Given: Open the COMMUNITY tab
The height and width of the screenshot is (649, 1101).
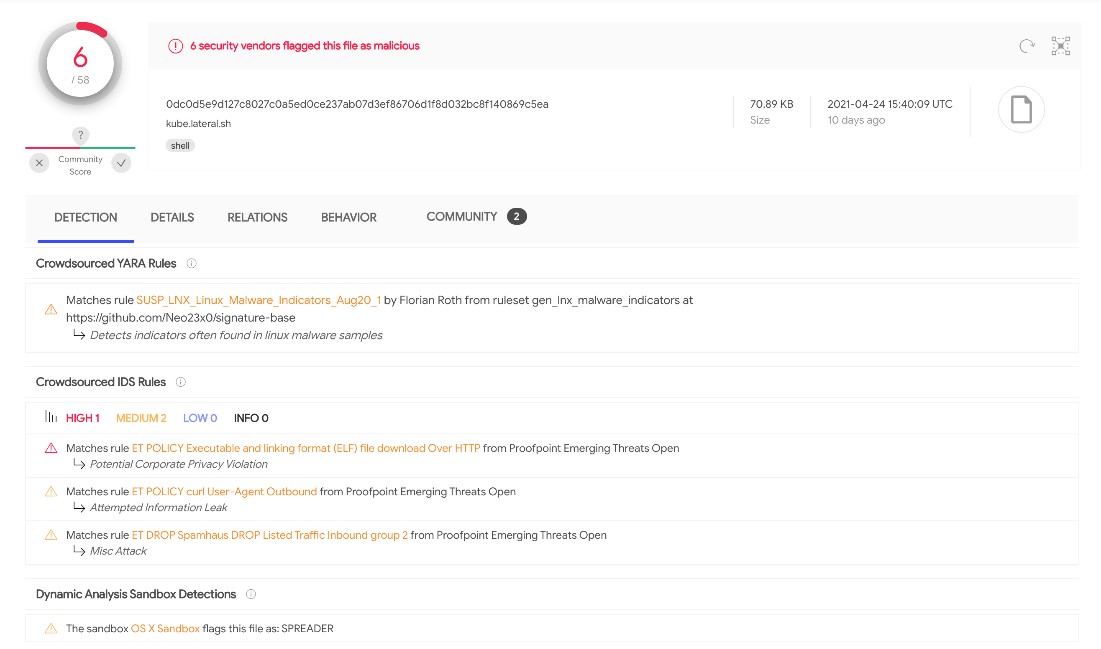Looking at the screenshot, I should tap(461, 217).
